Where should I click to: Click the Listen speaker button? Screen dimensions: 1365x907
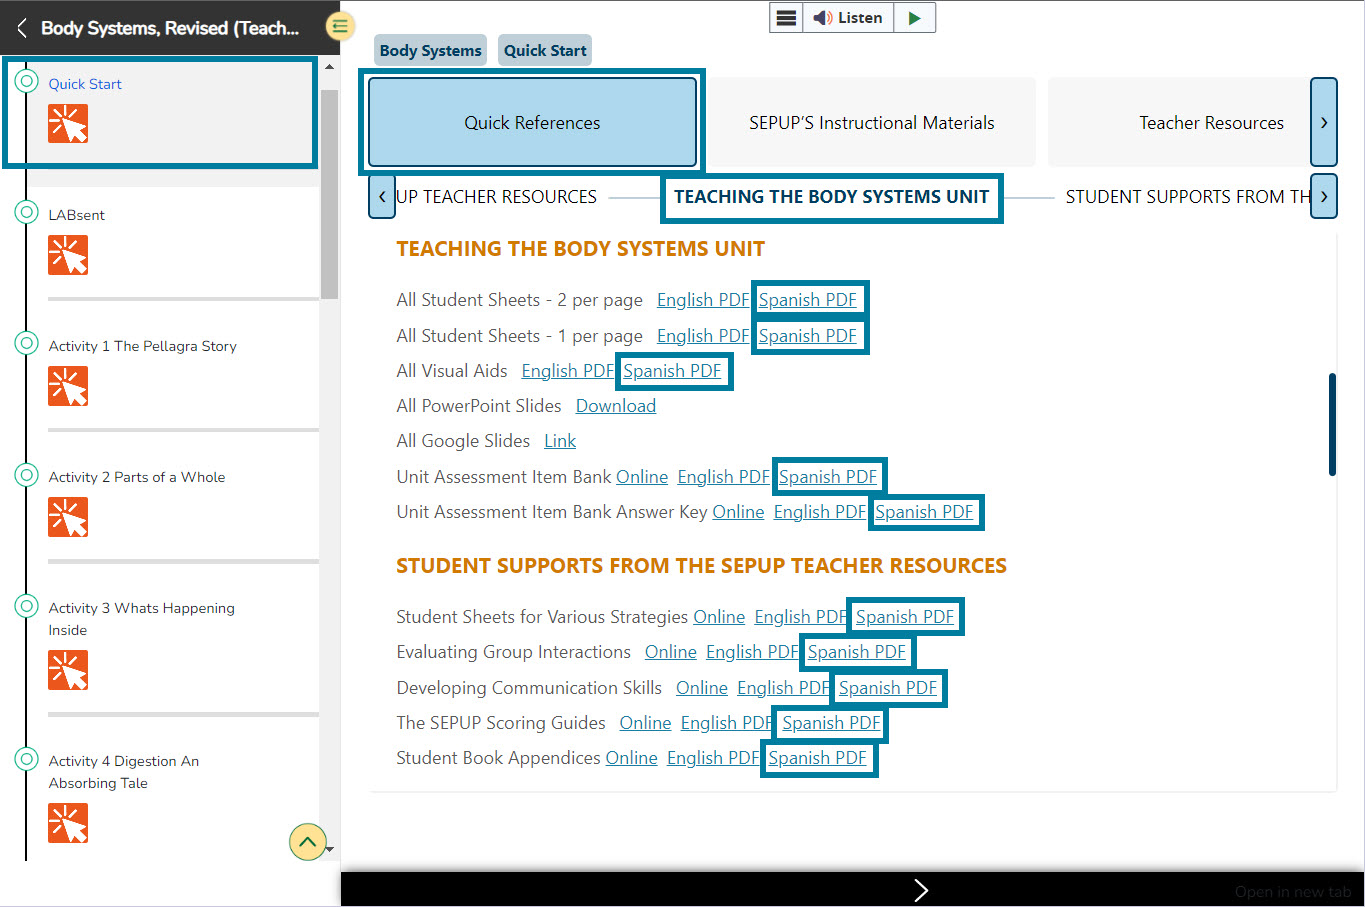[x=848, y=18]
